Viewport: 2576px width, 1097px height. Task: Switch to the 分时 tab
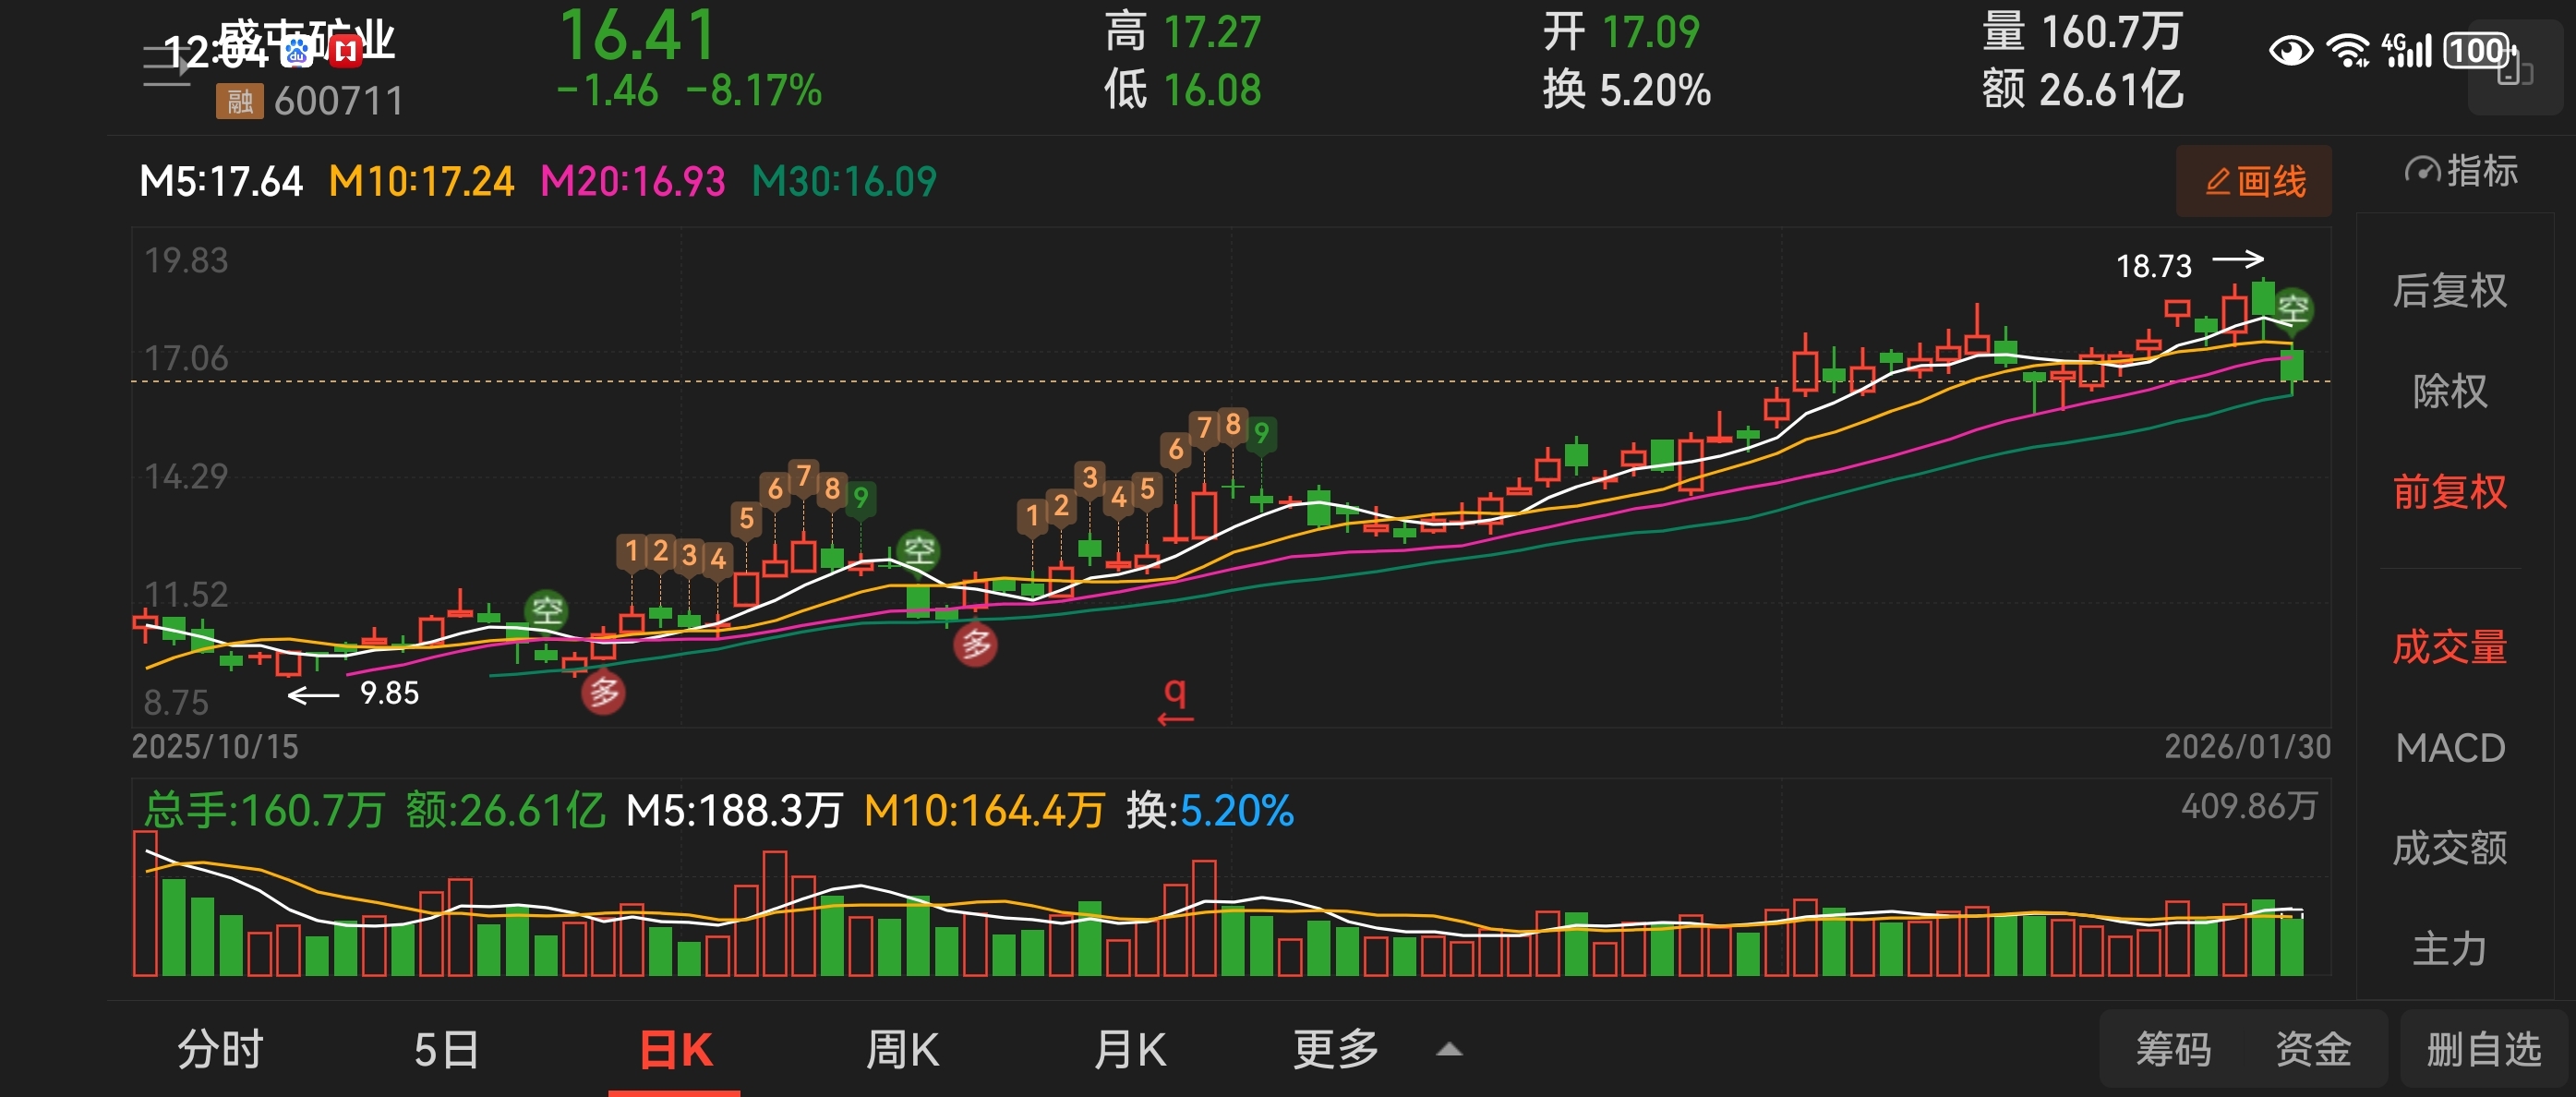pyautogui.click(x=220, y=1050)
